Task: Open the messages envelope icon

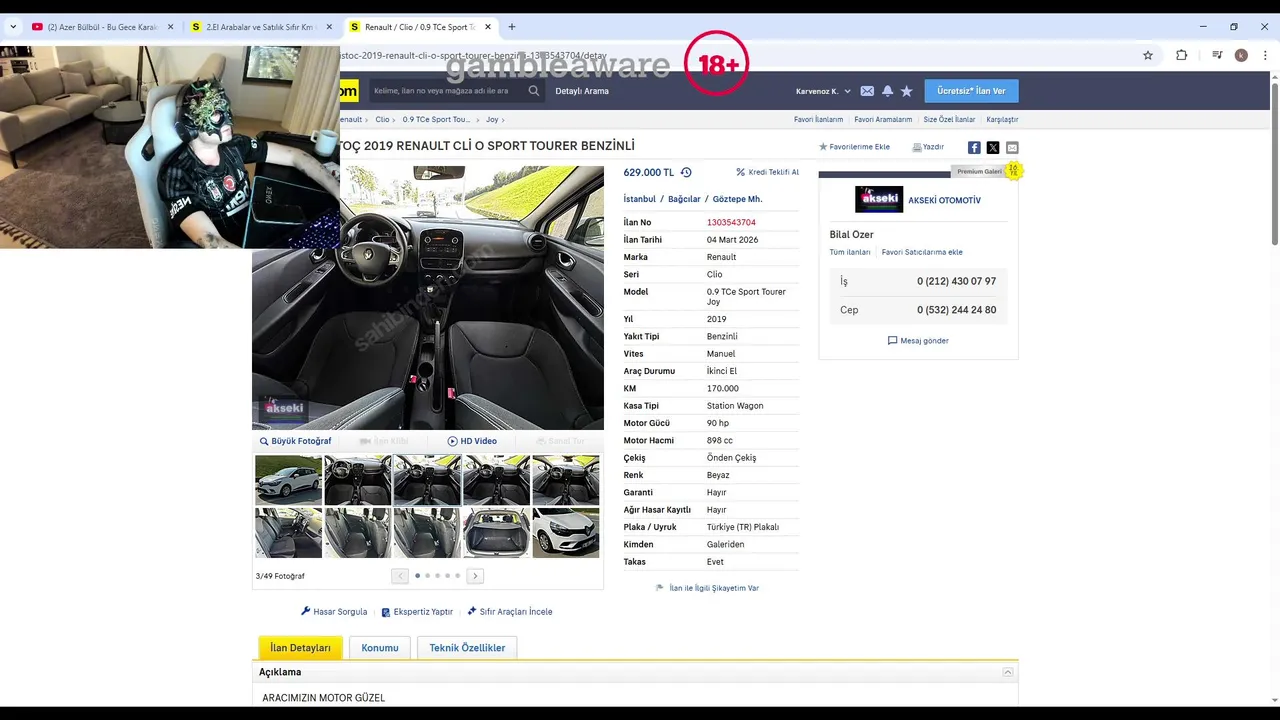Action: pos(867,91)
